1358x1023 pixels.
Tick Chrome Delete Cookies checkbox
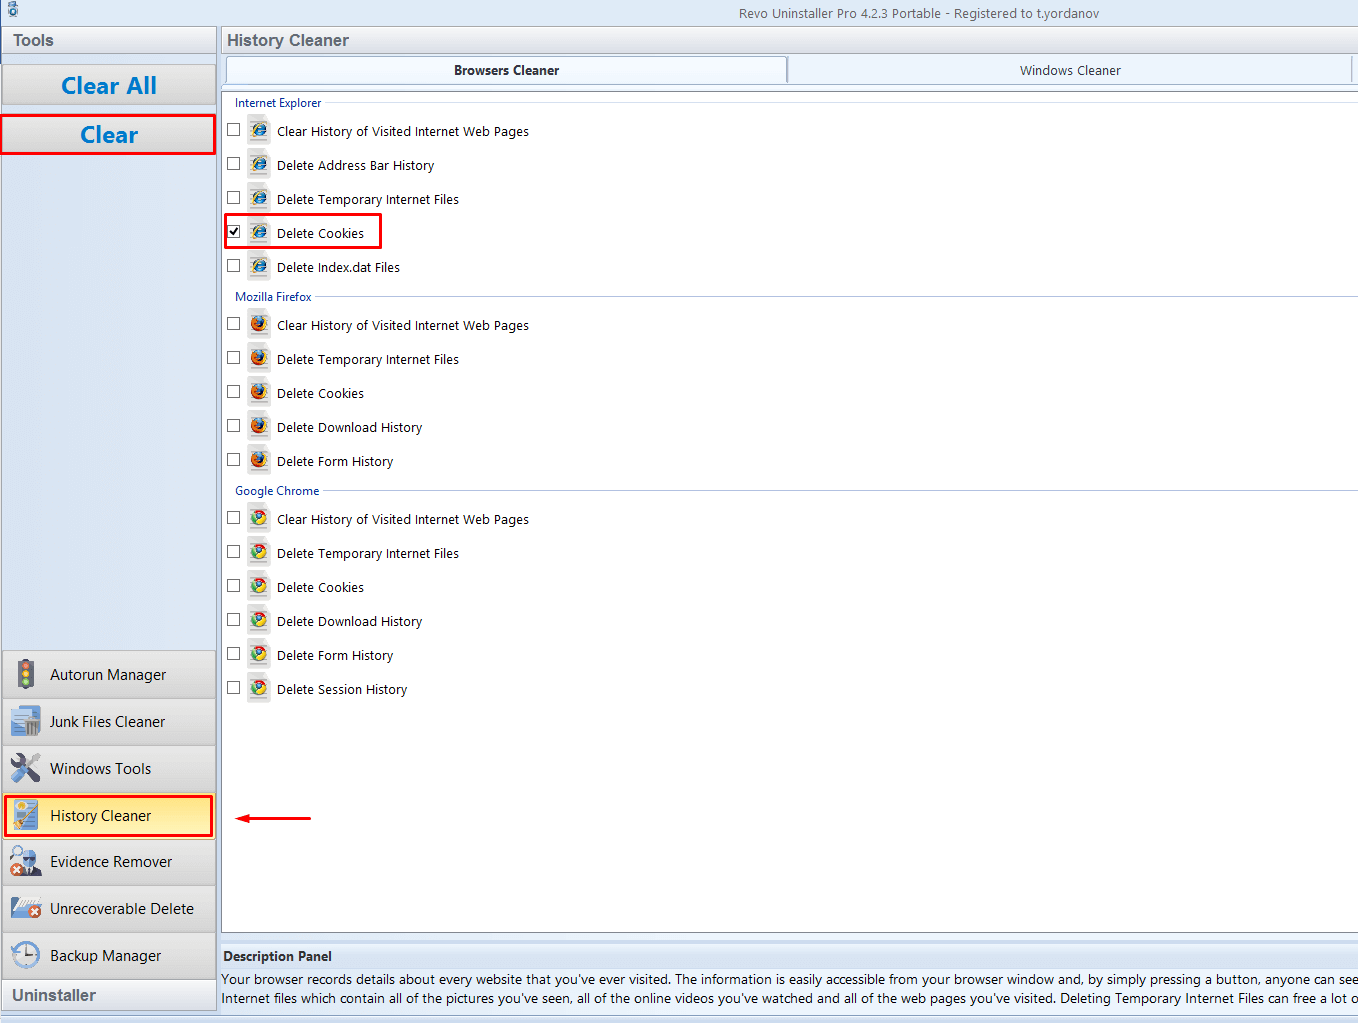pyautogui.click(x=234, y=586)
